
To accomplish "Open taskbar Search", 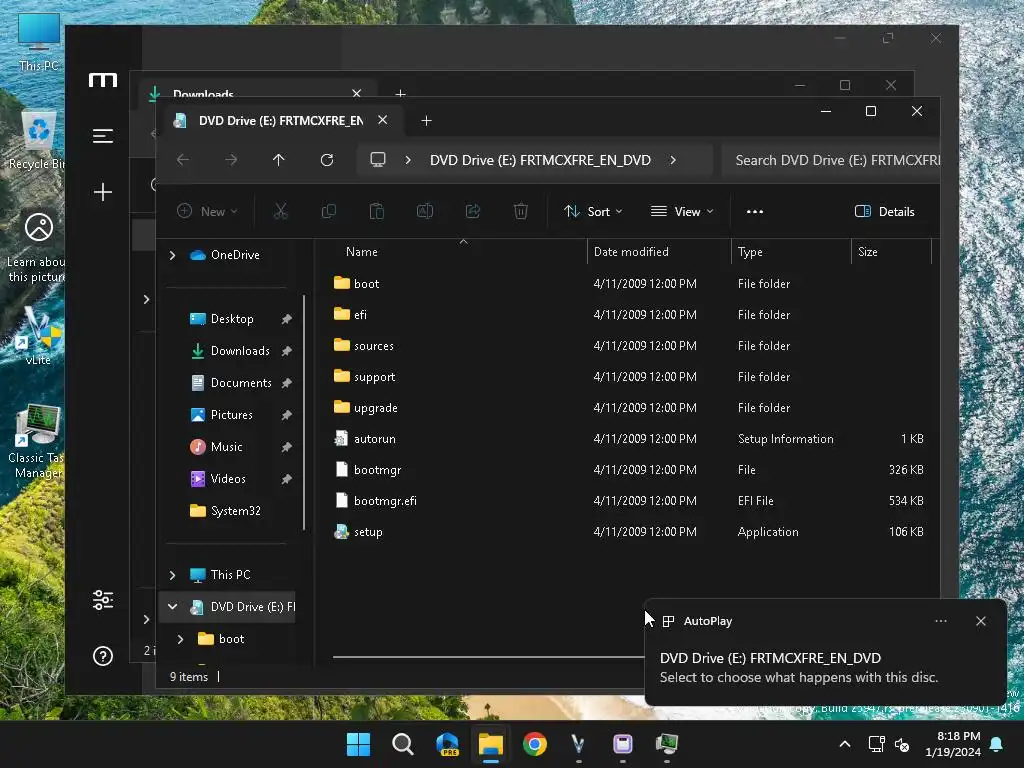I will coord(402,744).
